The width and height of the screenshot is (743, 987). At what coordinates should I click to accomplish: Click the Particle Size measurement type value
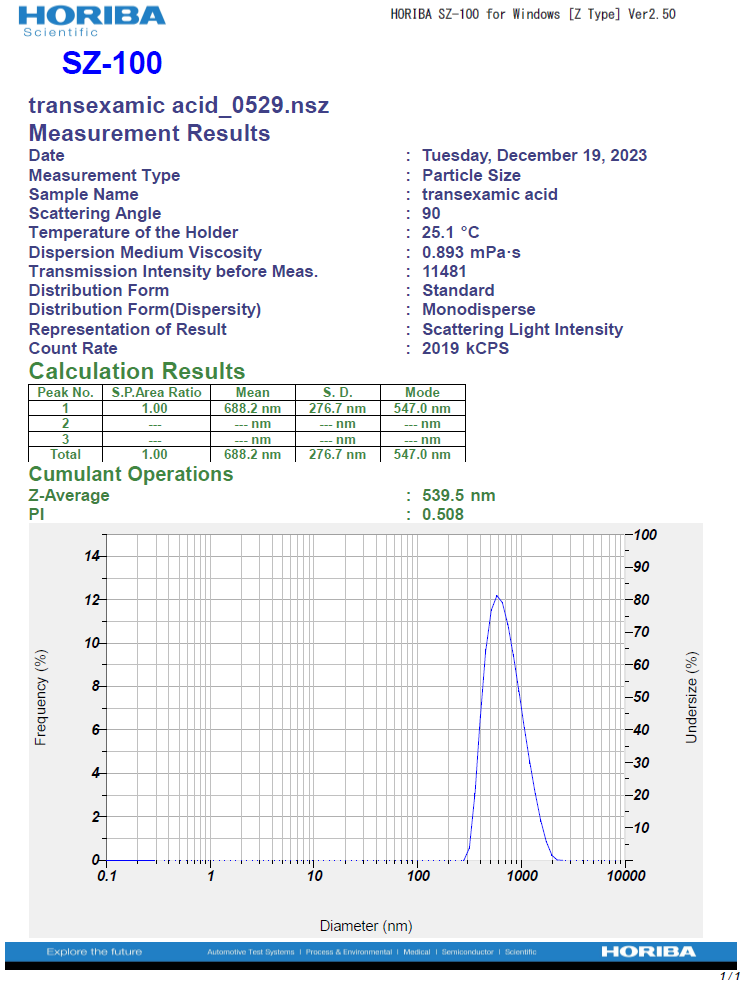[x=471, y=175]
